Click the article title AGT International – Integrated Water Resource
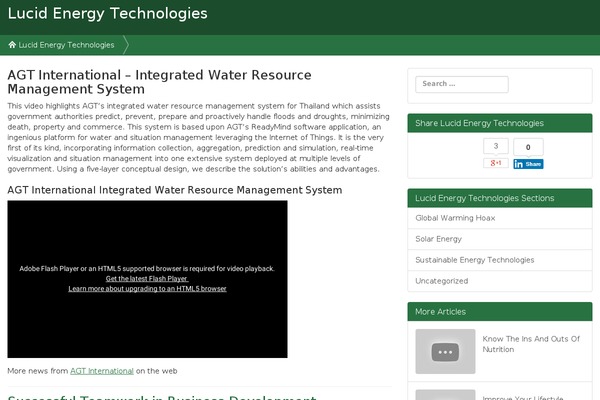Image resolution: width=600 pixels, height=400 pixels. [x=160, y=82]
